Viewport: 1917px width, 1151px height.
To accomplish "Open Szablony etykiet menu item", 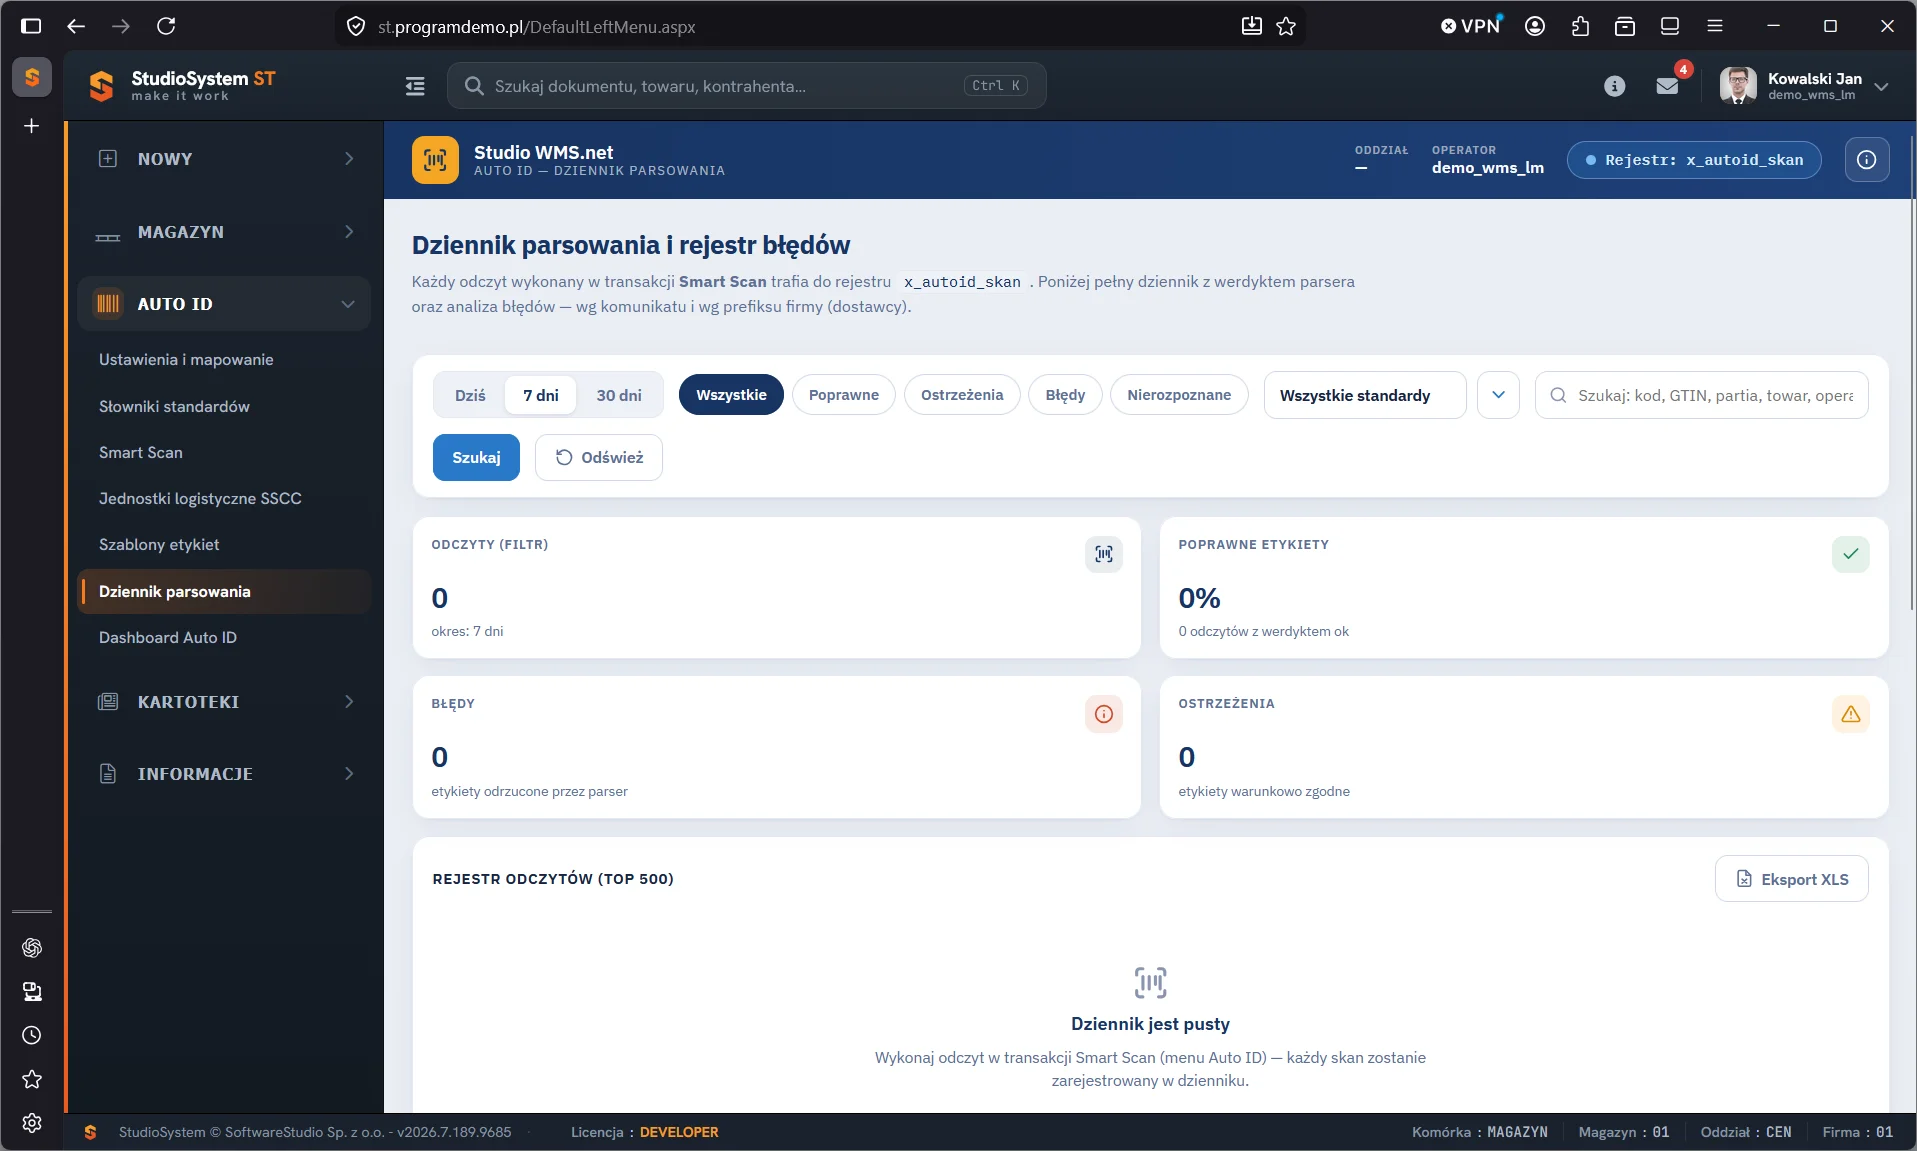I will point(159,545).
